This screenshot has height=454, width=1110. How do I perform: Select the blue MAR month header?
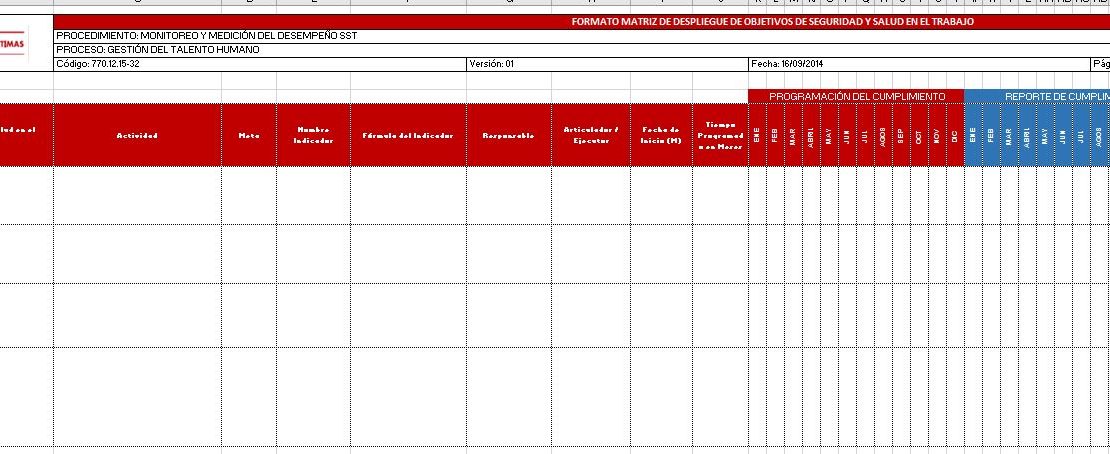coord(1009,135)
